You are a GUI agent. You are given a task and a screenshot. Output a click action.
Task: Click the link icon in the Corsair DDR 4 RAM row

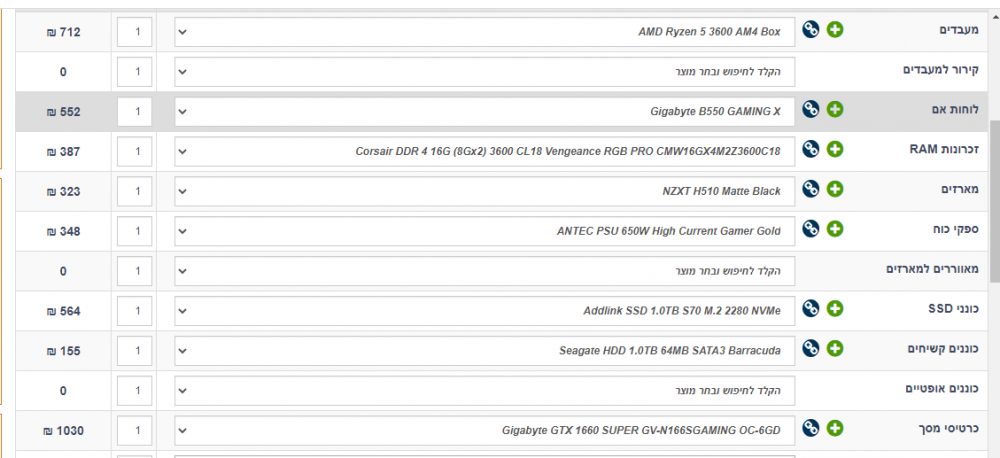pos(811,149)
